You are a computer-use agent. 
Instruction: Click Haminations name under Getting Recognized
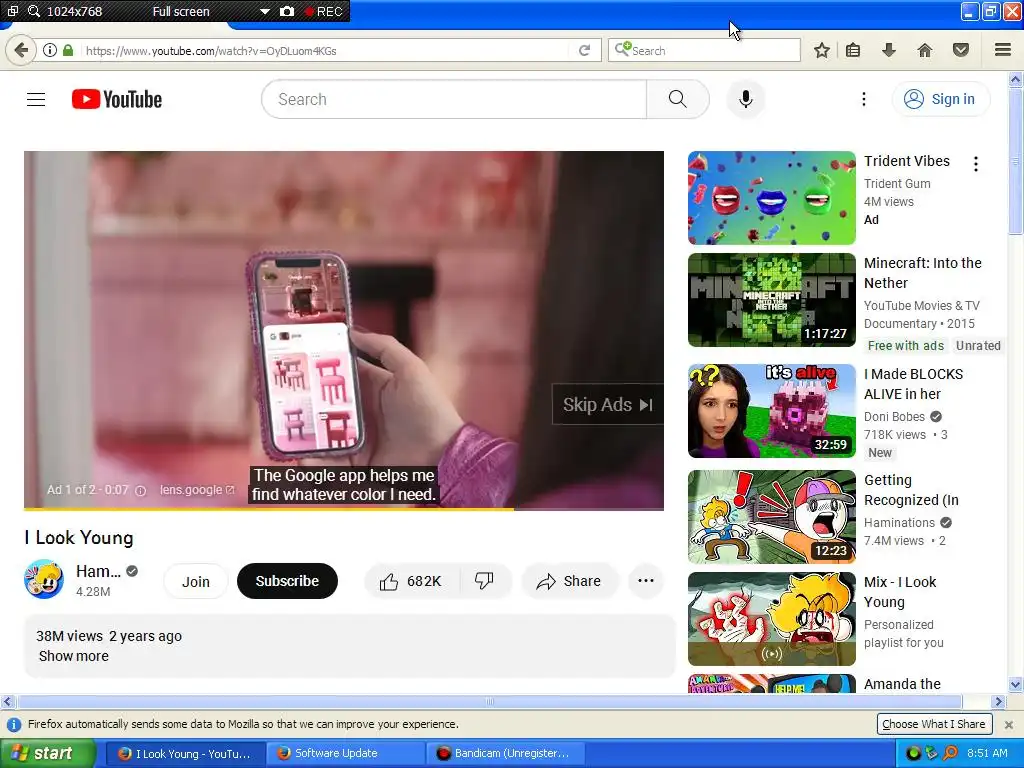(x=899, y=522)
